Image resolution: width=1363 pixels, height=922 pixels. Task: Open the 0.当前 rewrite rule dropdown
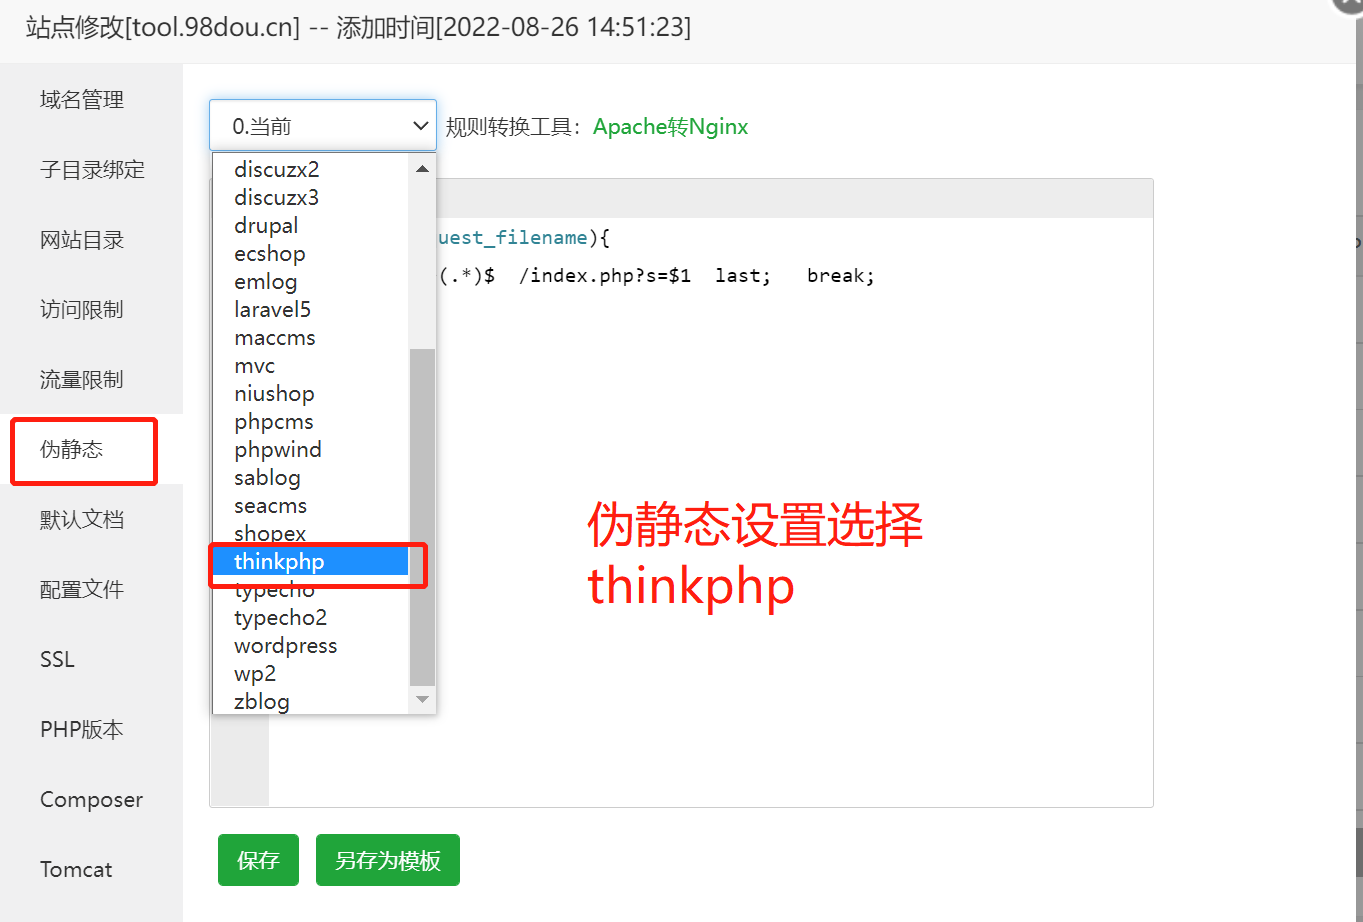click(322, 126)
